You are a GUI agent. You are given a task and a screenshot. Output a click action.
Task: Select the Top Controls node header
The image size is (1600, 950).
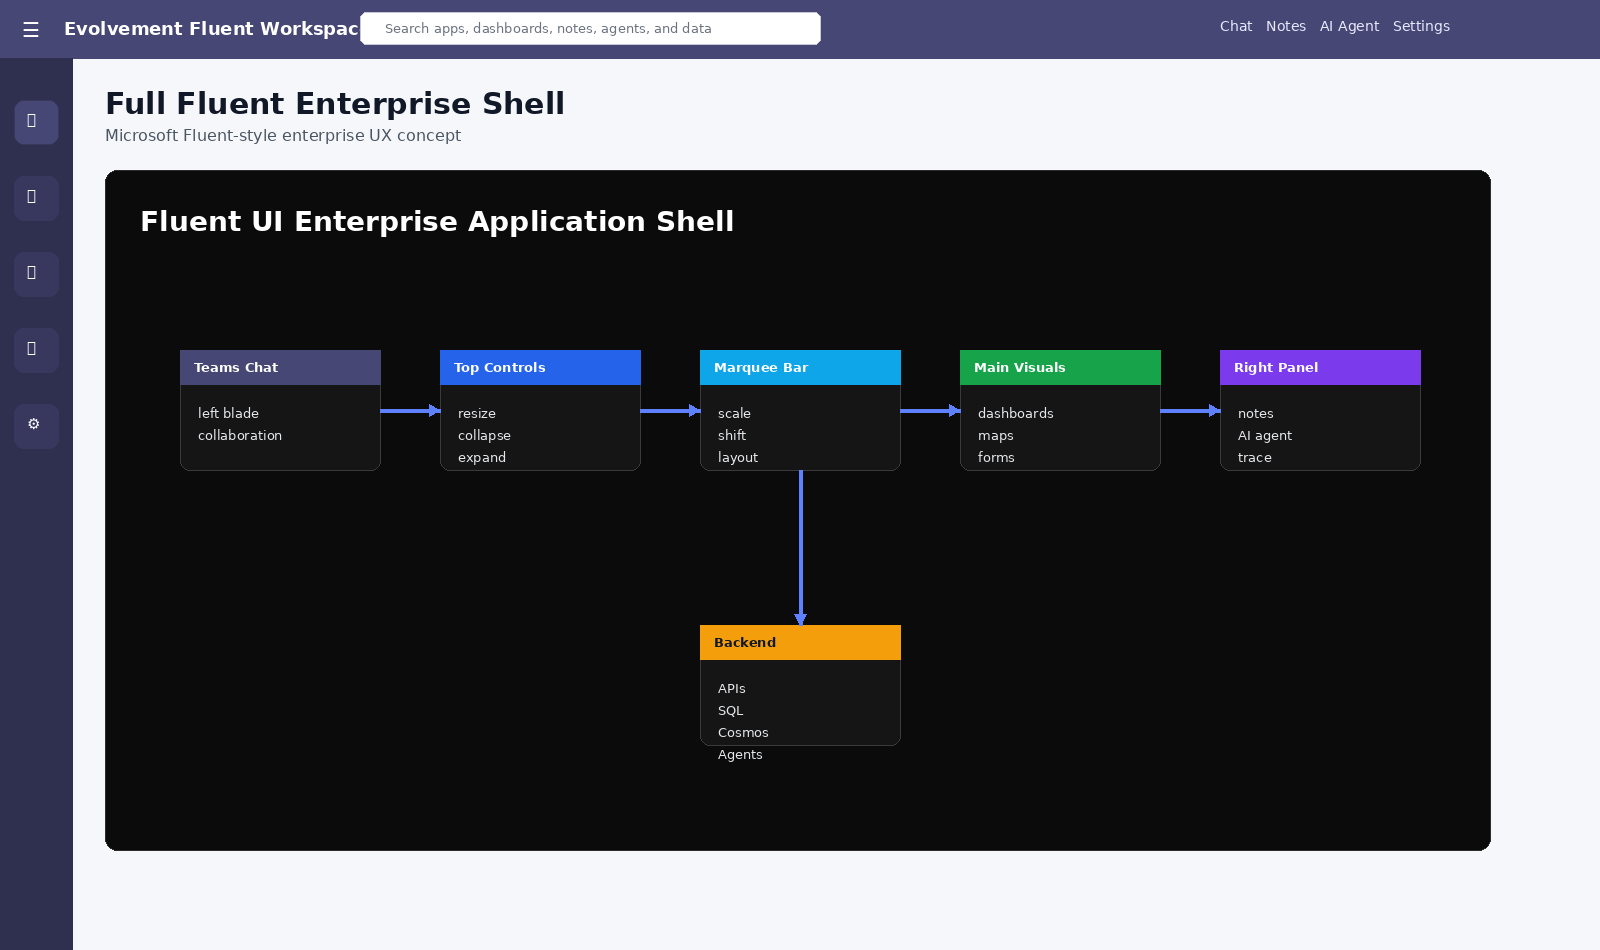click(x=540, y=367)
